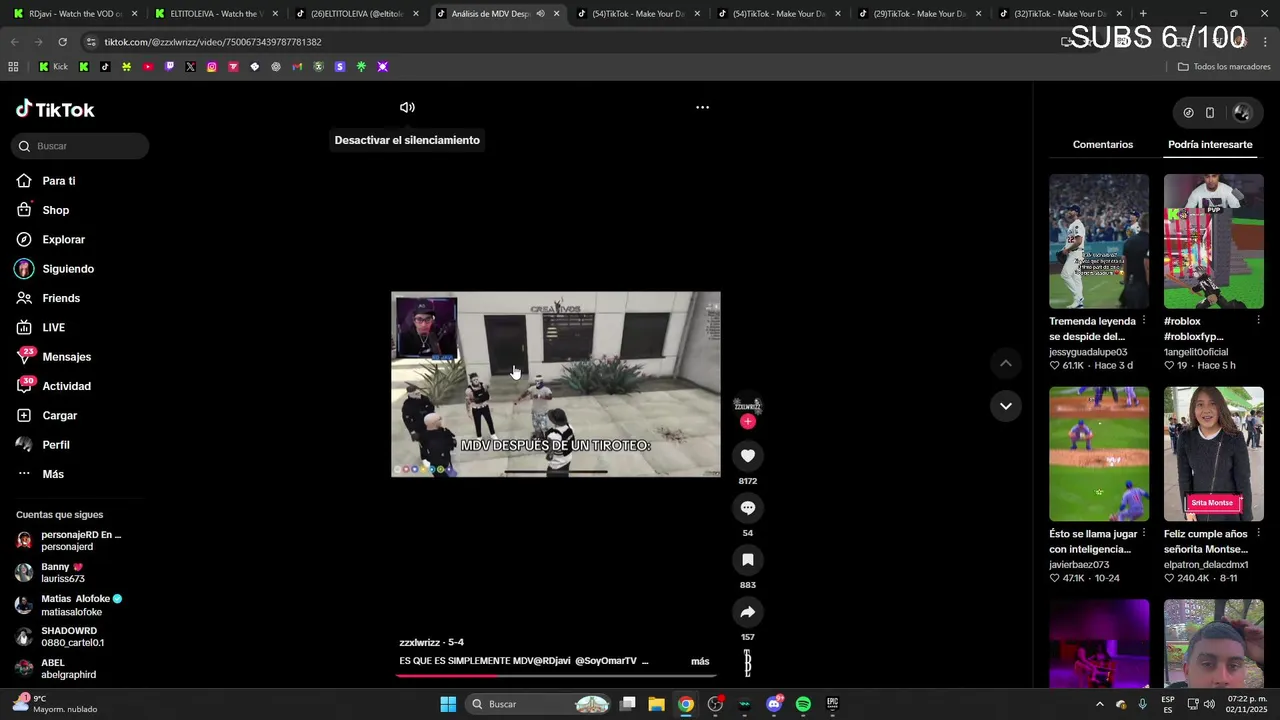Image resolution: width=1280 pixels, height=720 pixels.
Task: Share the video with arrow icon
Action: (x=747, y=612)
